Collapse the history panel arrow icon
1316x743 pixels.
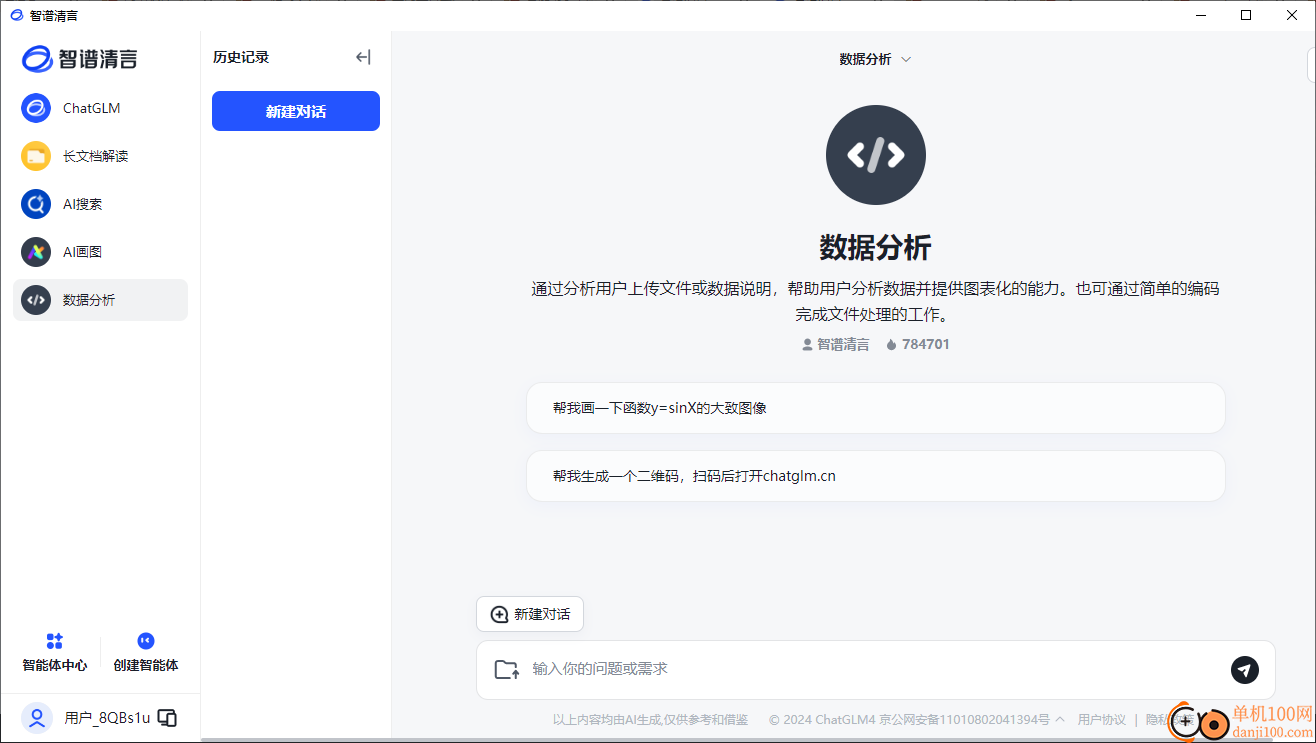(x=363, y=57)
